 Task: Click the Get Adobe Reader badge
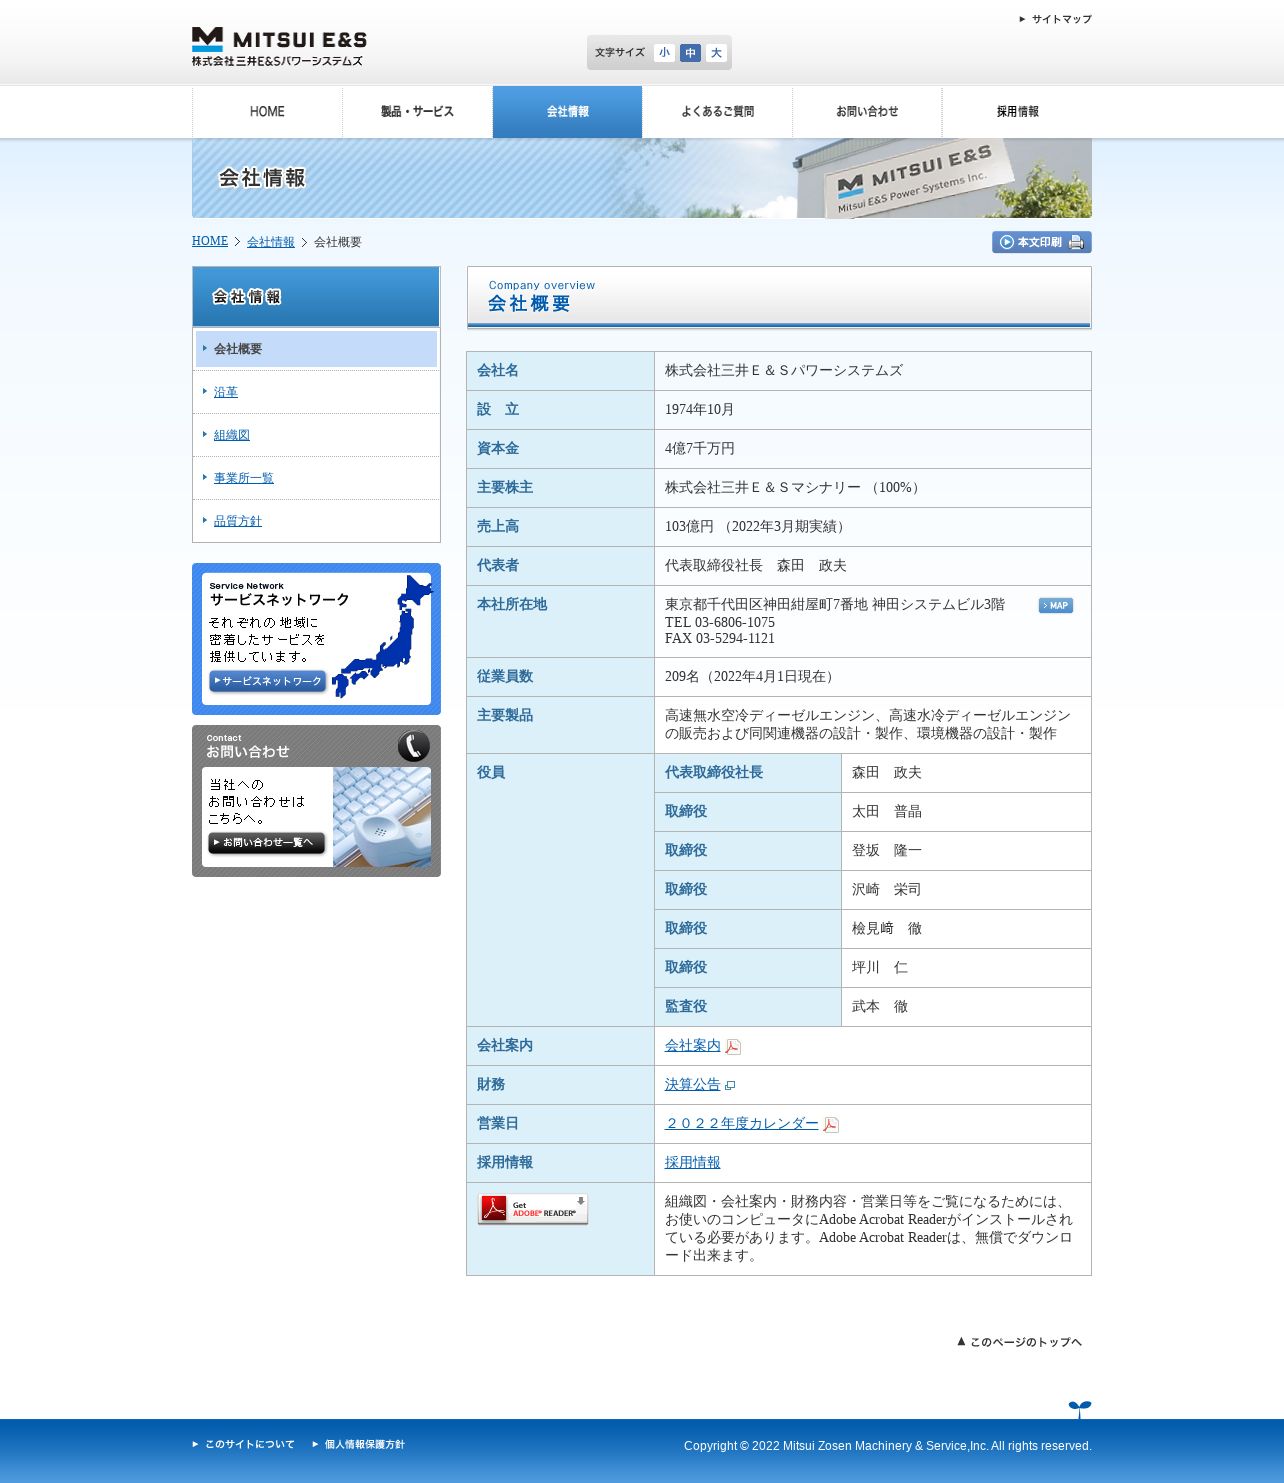[x=533, y=1209]
